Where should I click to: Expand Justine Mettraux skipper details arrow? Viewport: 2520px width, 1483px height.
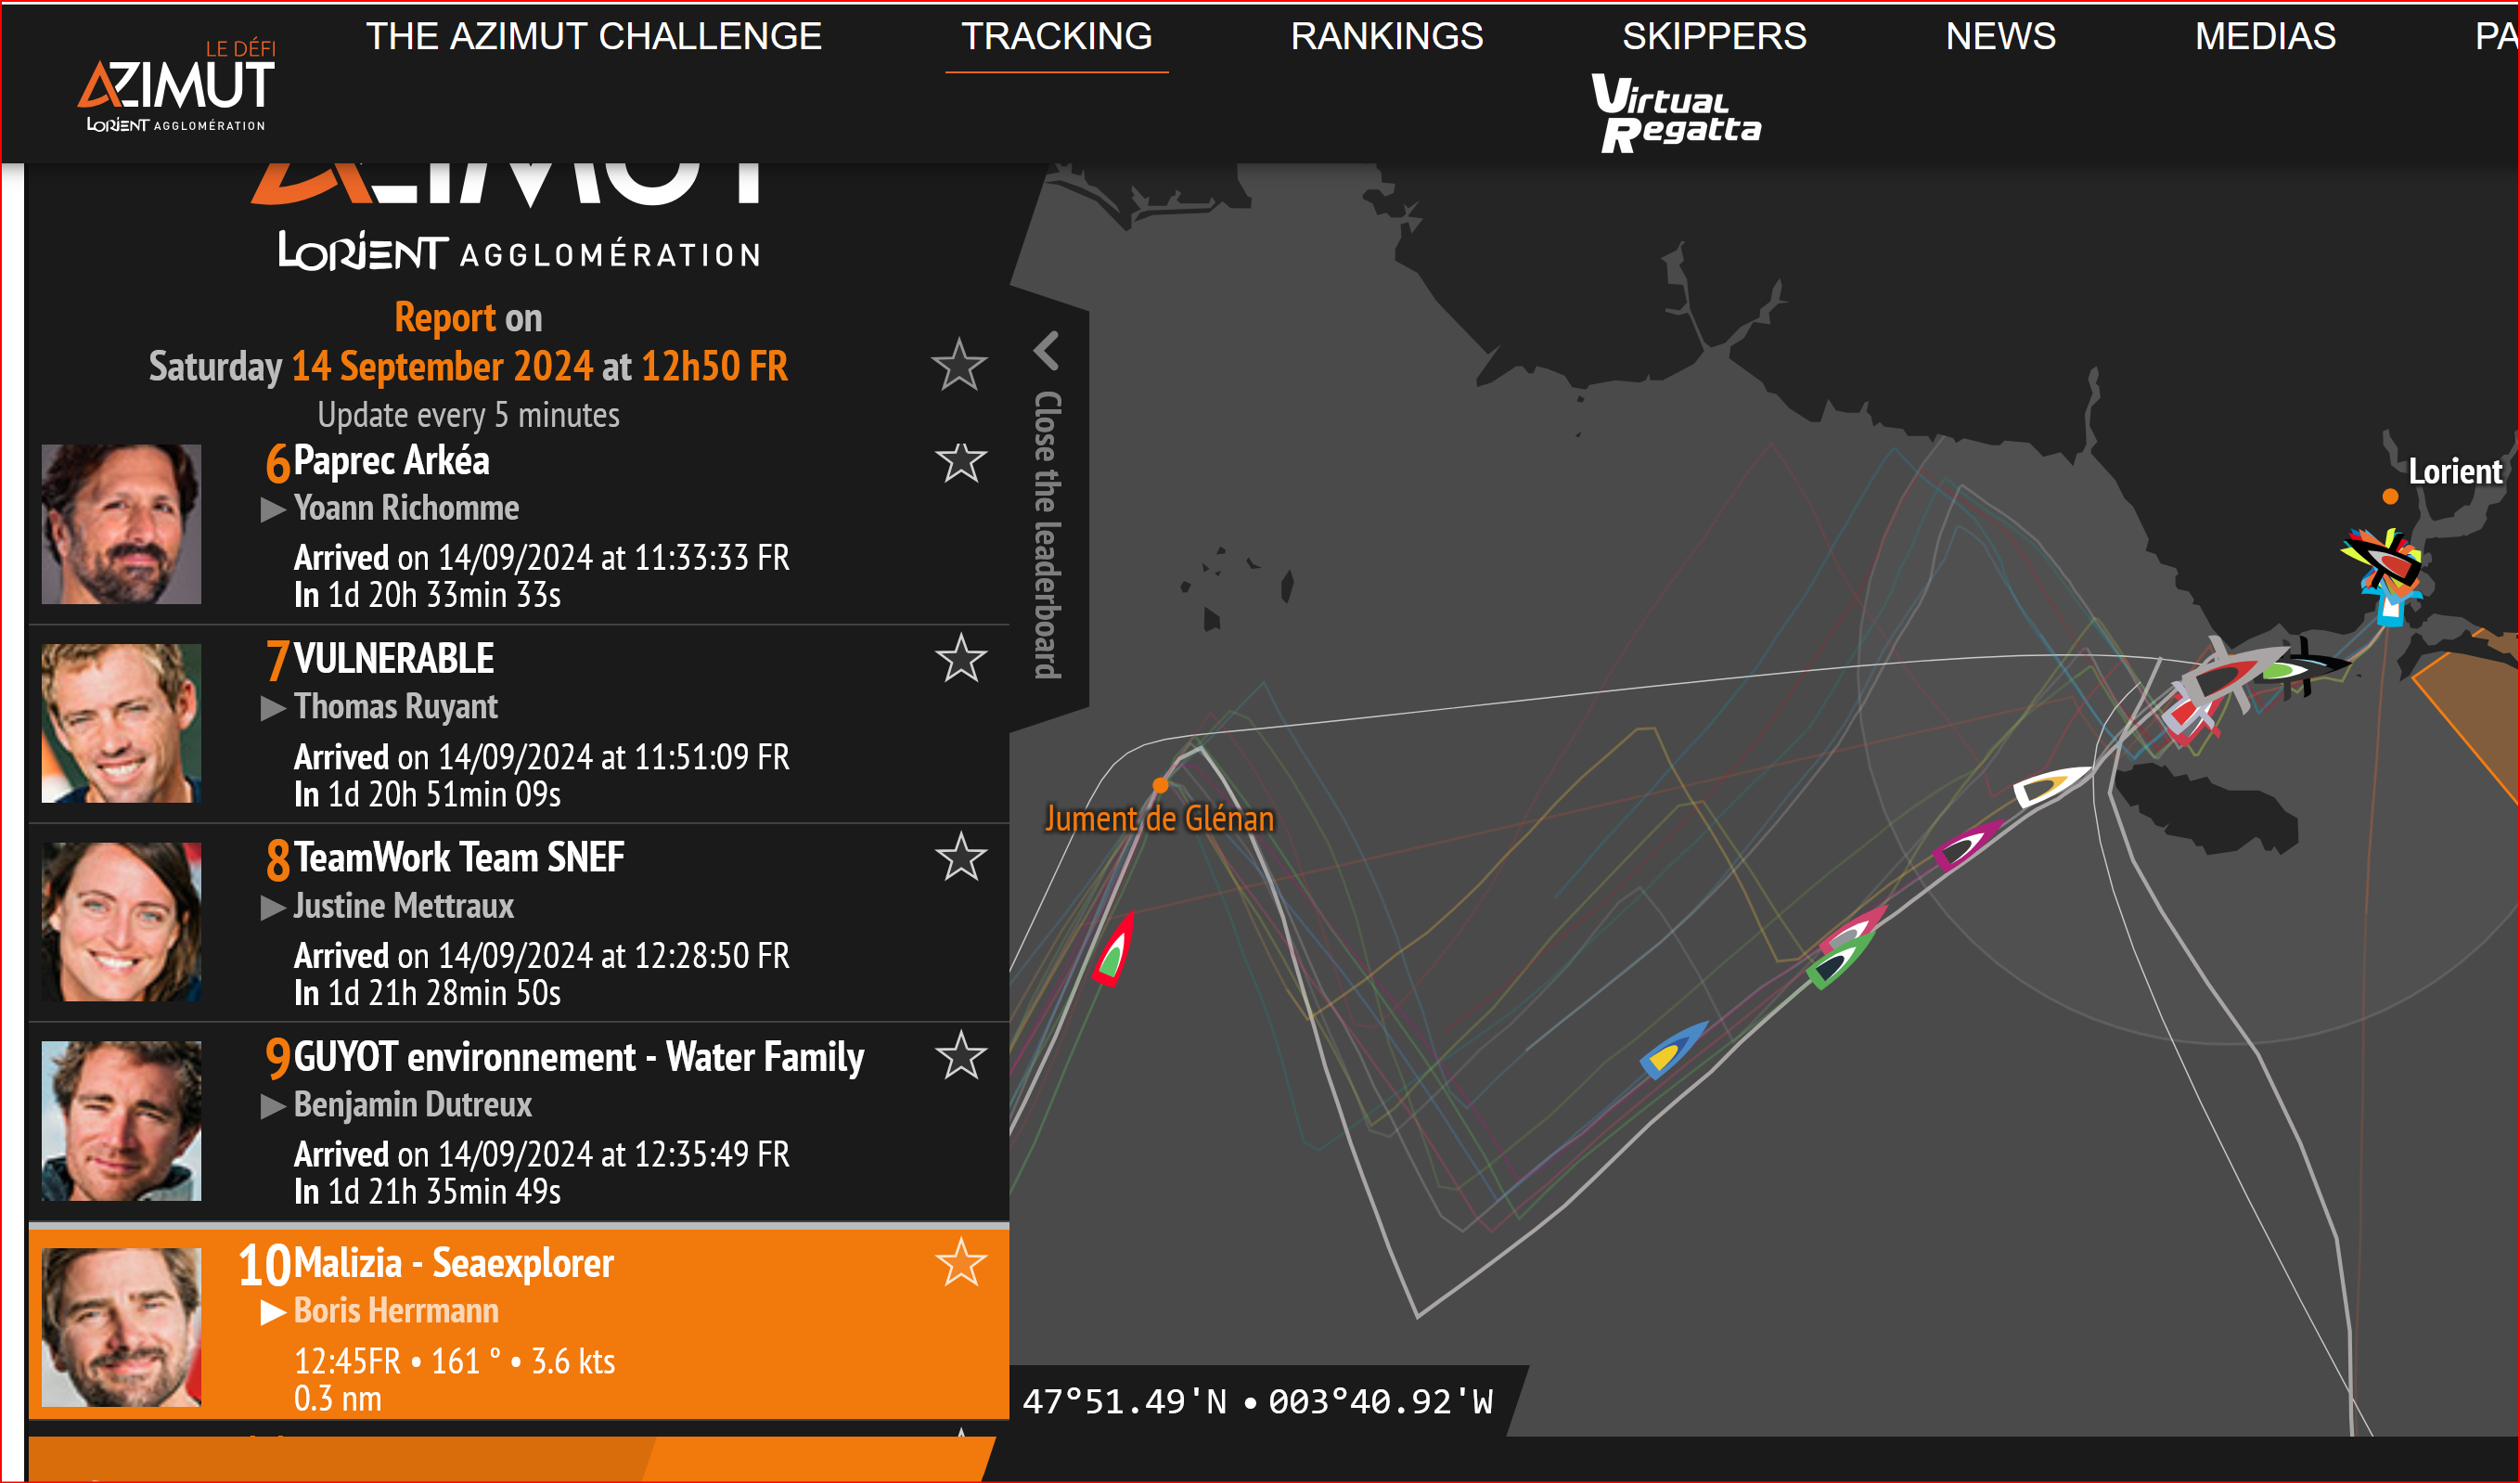coord(273,908)
